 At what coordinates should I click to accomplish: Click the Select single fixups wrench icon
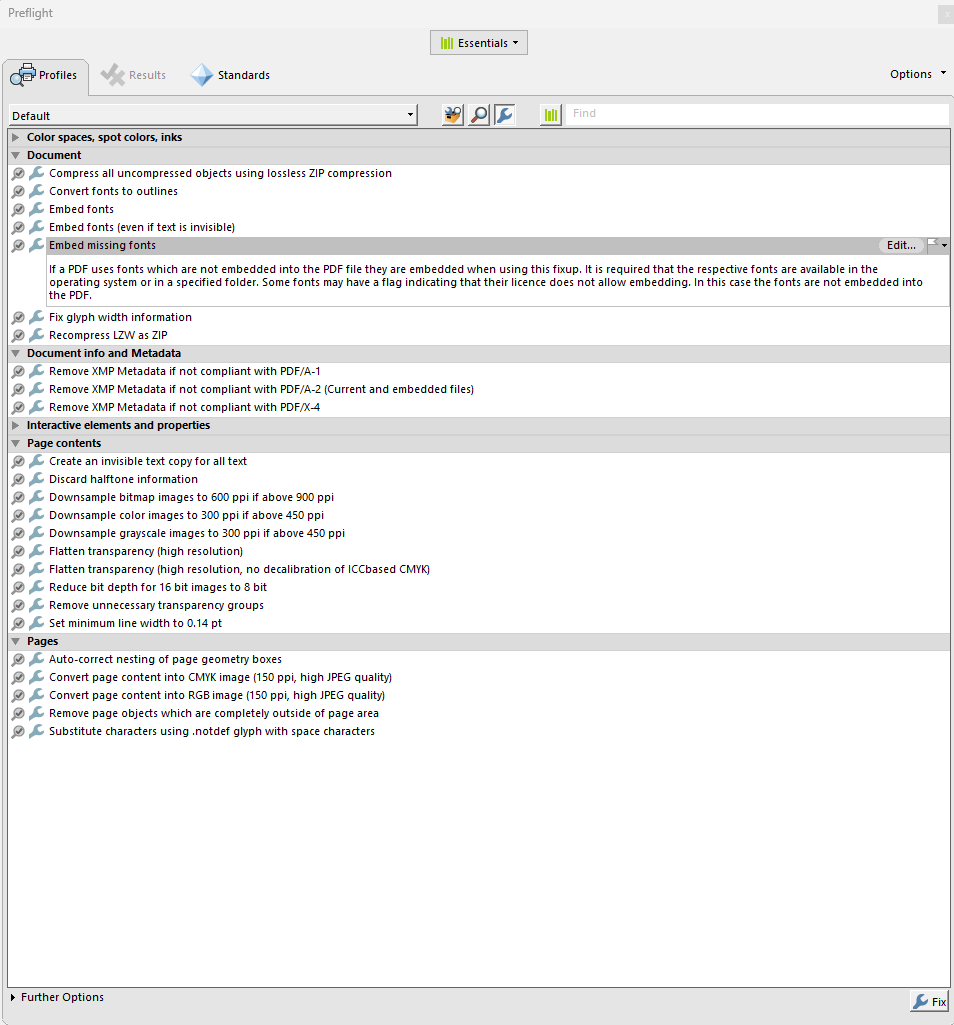click(504, 115)
